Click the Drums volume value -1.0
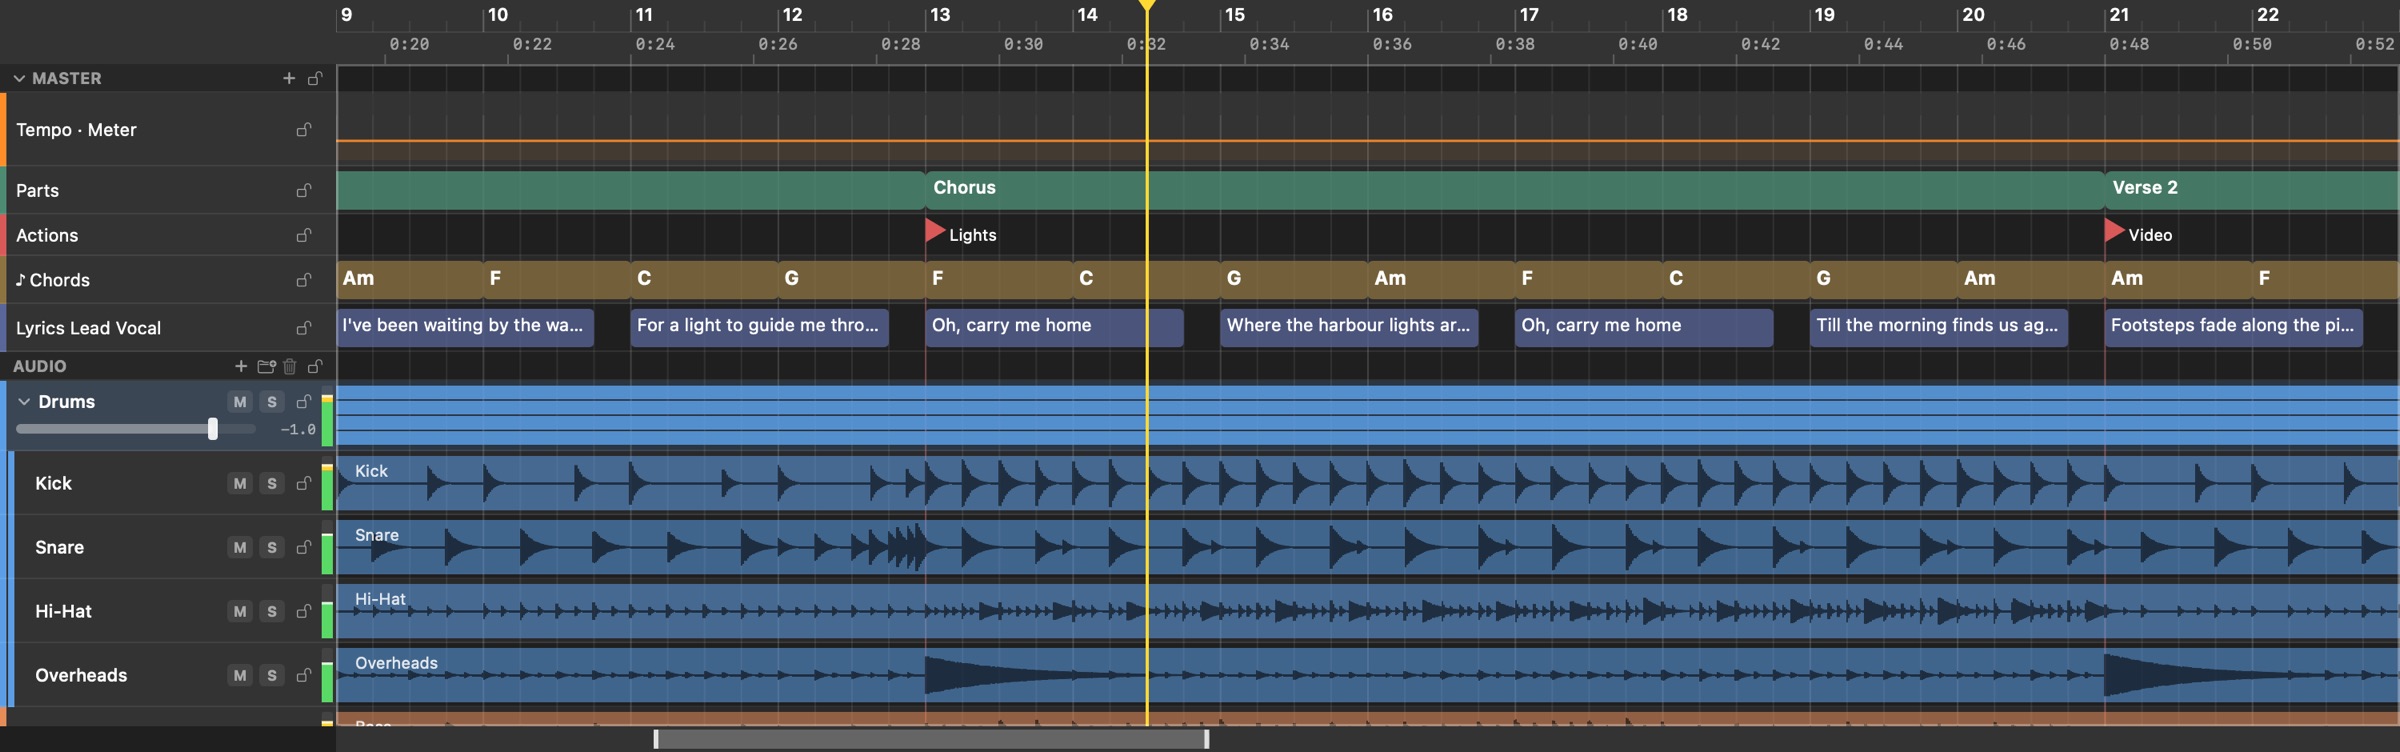 pos(298,429)
